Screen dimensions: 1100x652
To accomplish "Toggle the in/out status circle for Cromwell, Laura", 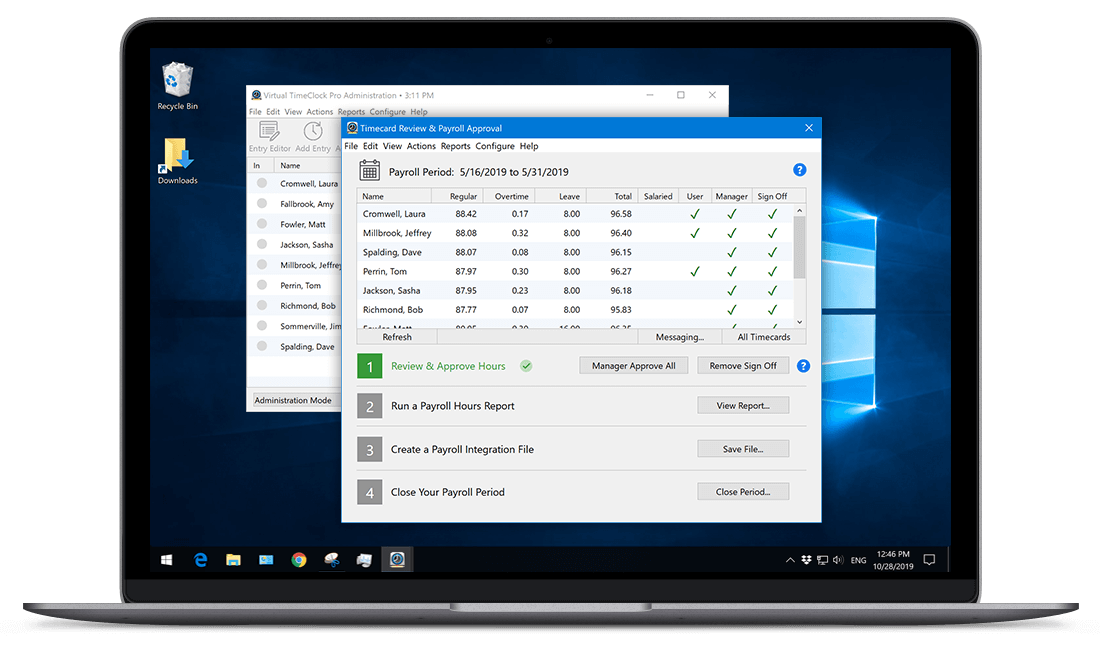I will pos(262,183).
